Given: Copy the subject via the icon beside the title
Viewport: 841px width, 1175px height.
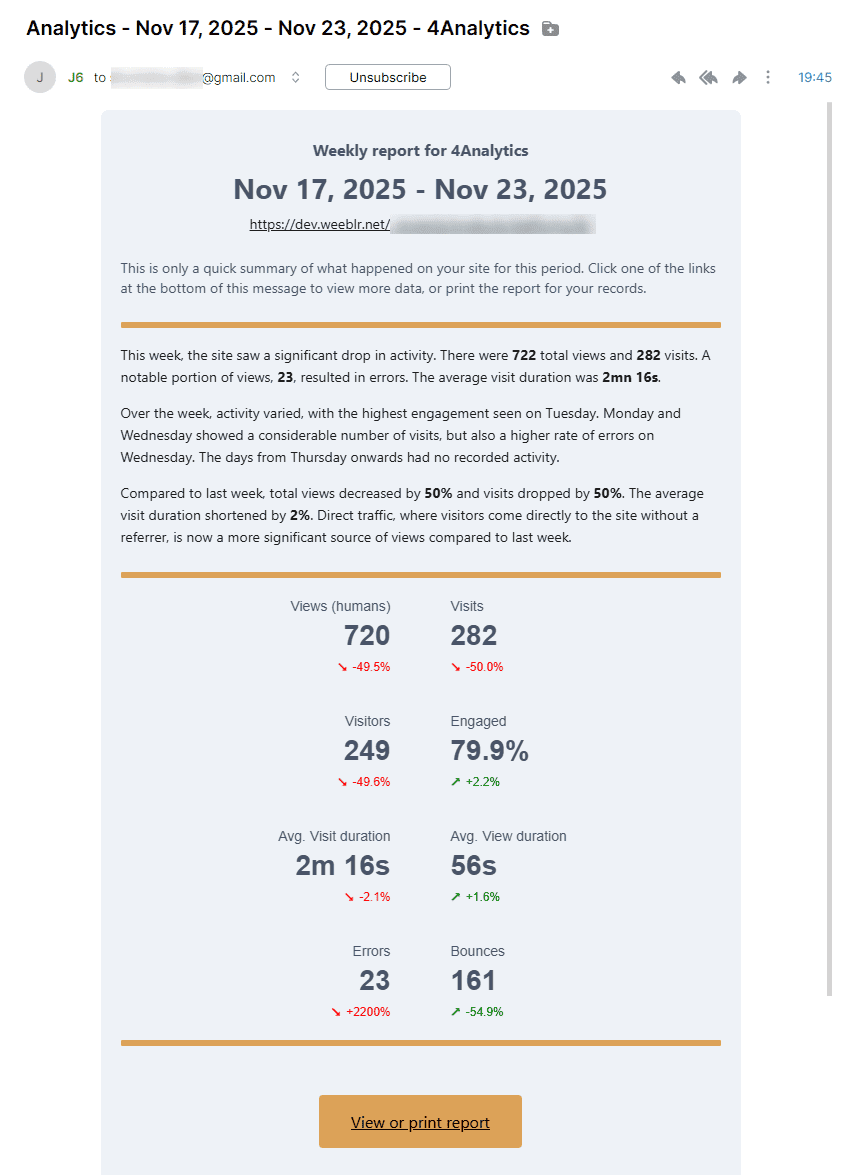Looking at the screenshot, I should tap(550, 28).
